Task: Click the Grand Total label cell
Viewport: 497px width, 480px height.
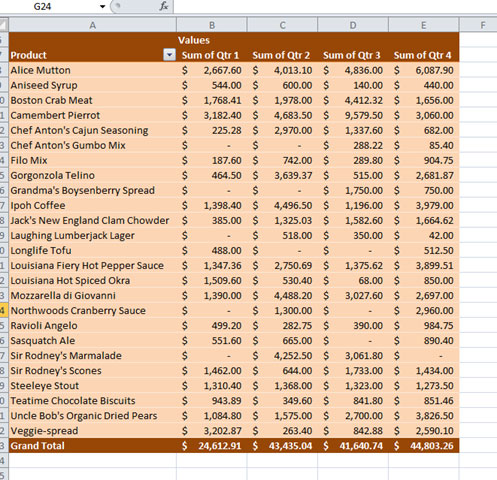Action: tap(92, 446)
